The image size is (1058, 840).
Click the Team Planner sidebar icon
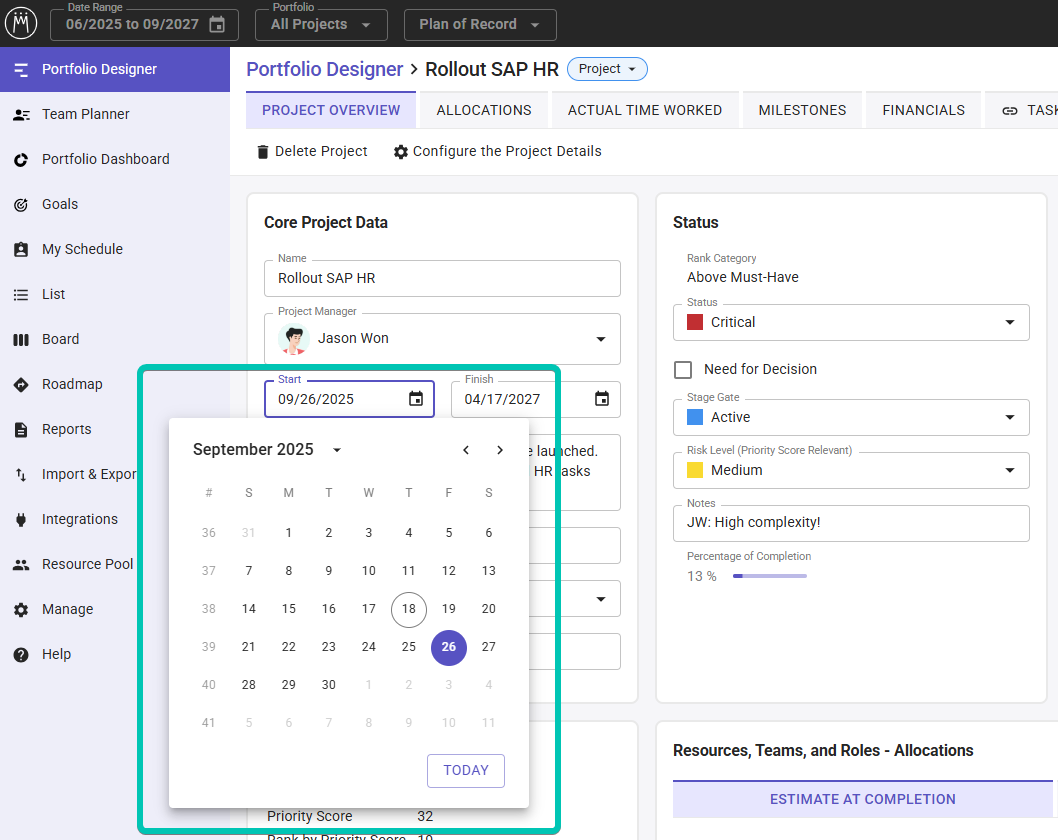[21, 114]
